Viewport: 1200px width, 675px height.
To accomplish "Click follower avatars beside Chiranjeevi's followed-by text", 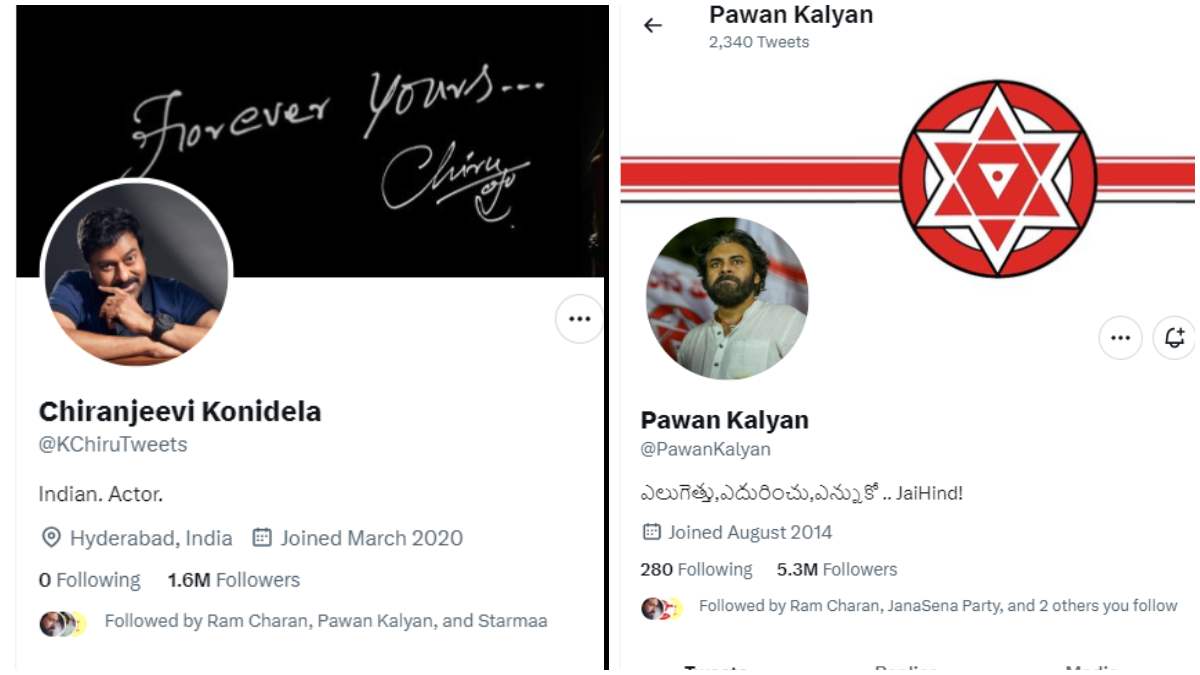I will click(62, 623).
